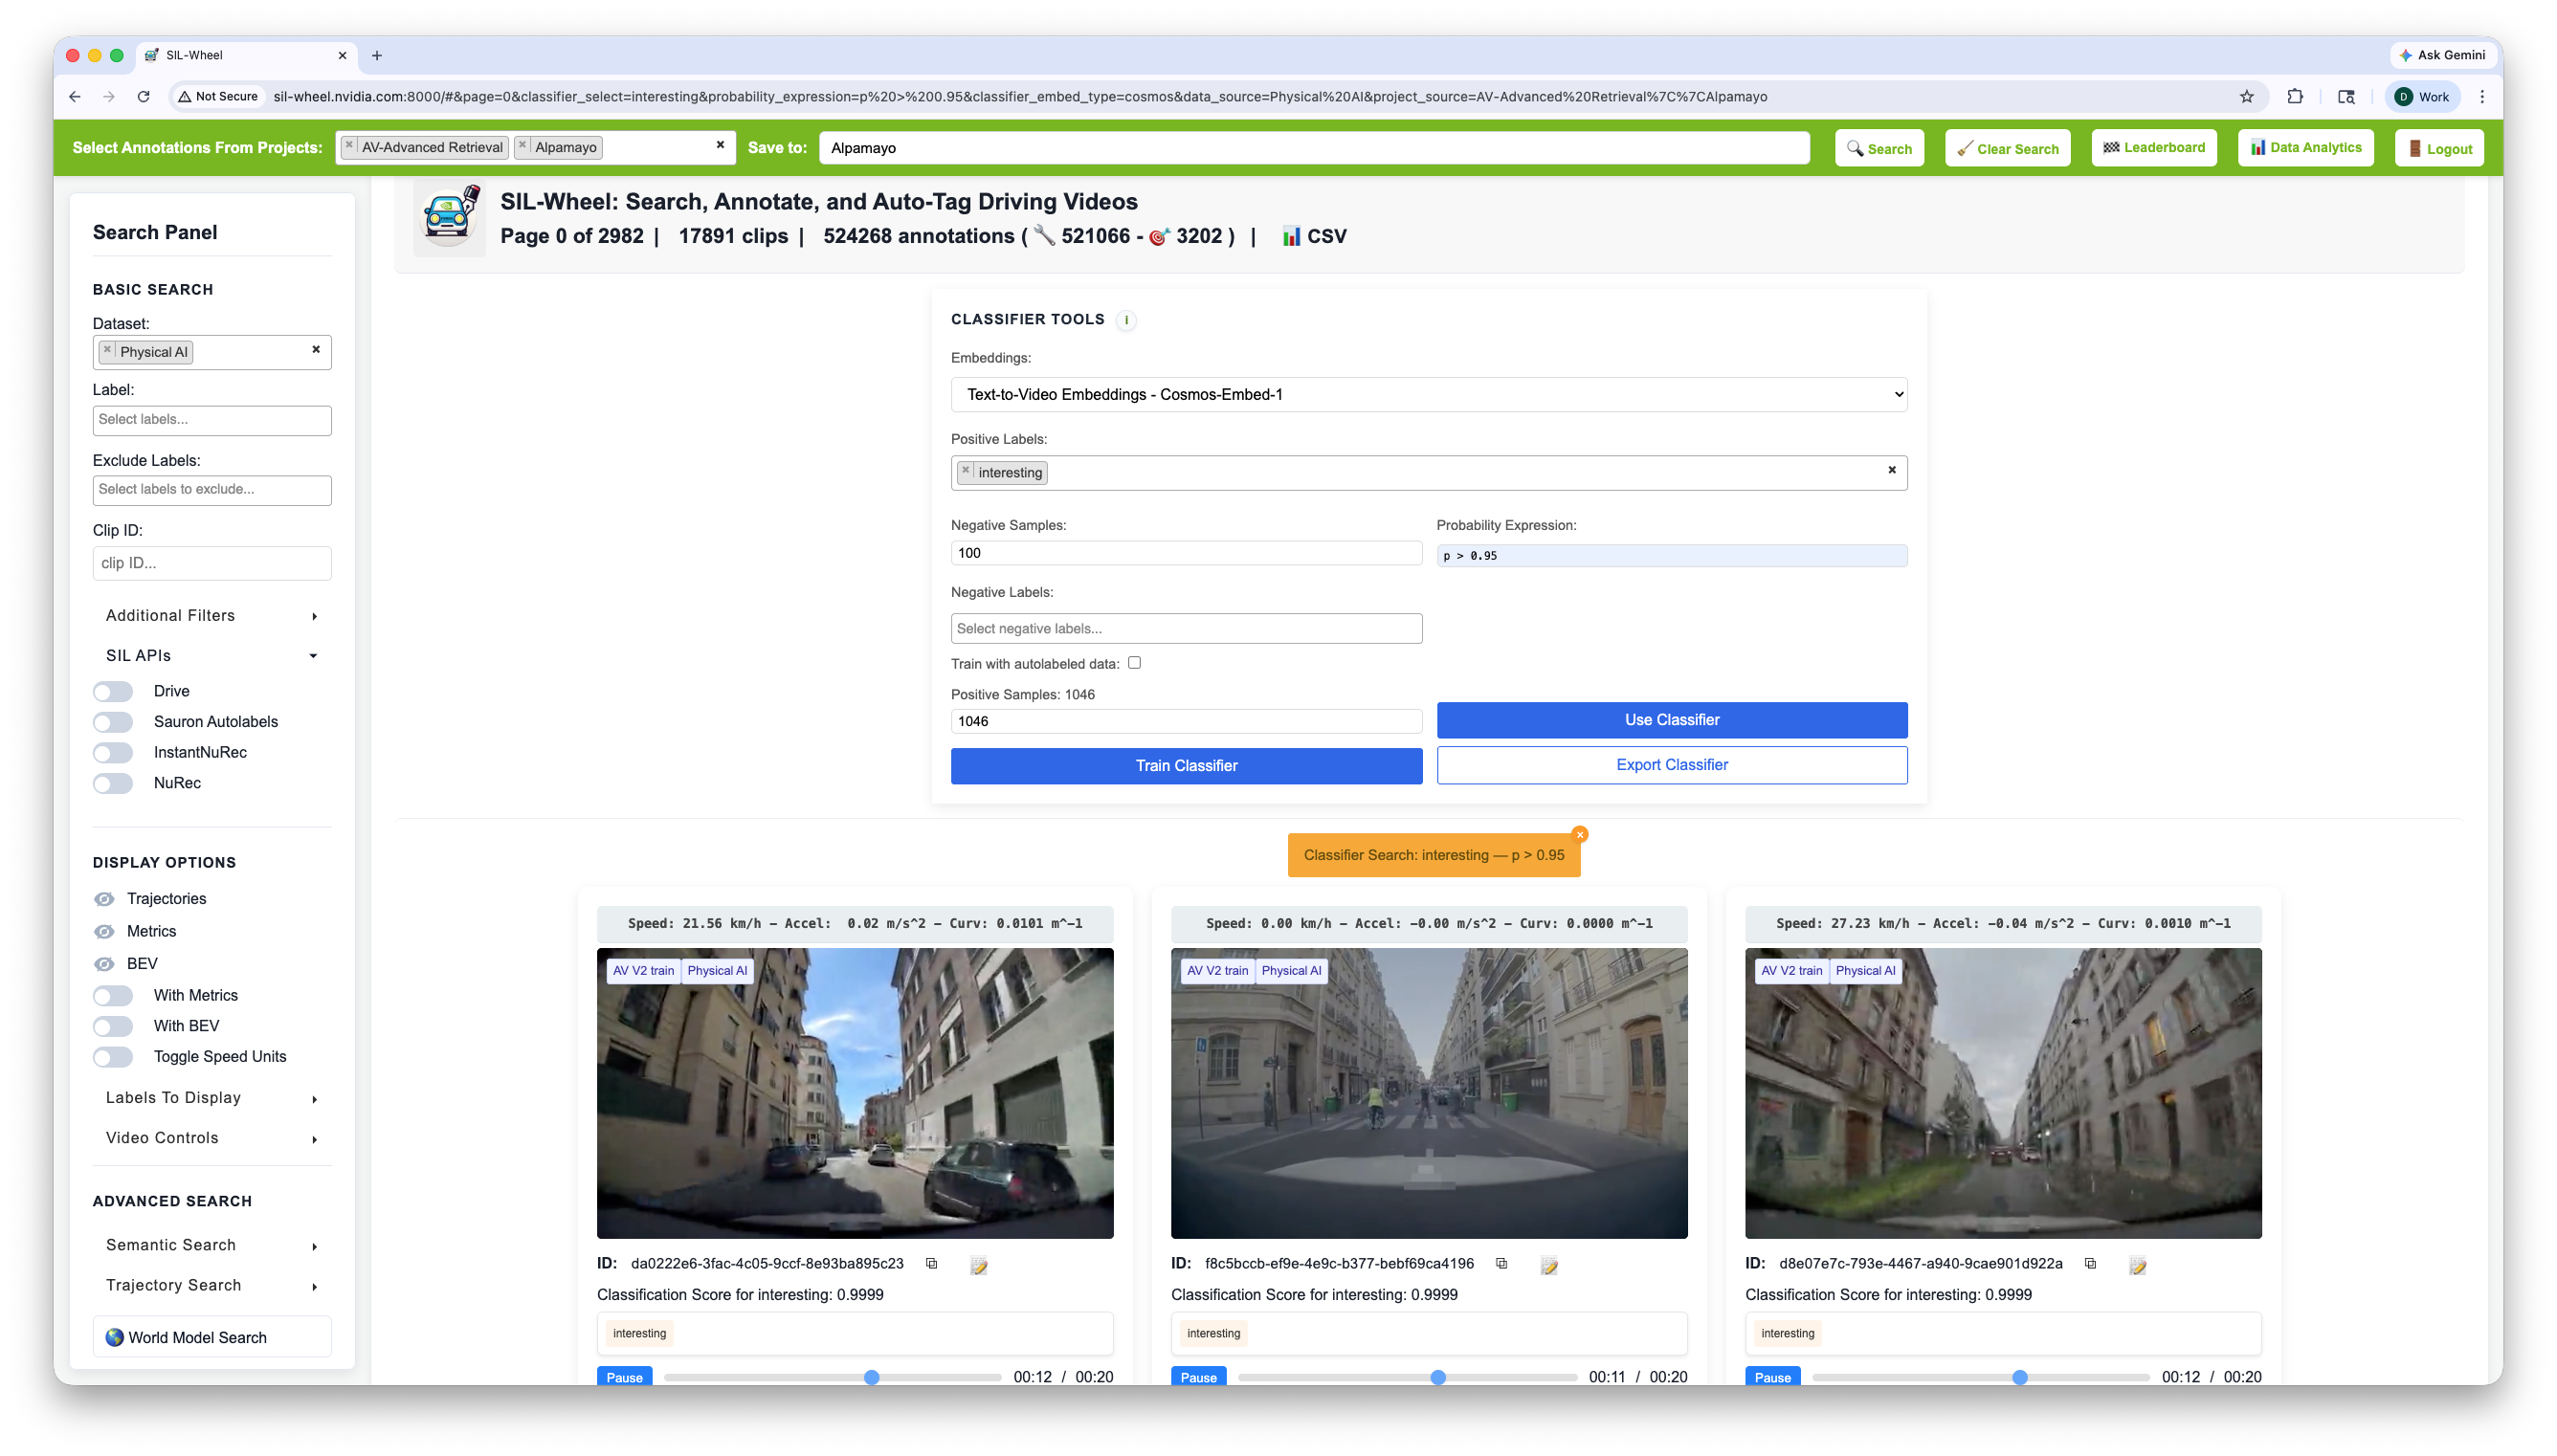Expand the Semantic Search section
This screenshot has height=1456, width=2557.
[x=211, y=1245]
